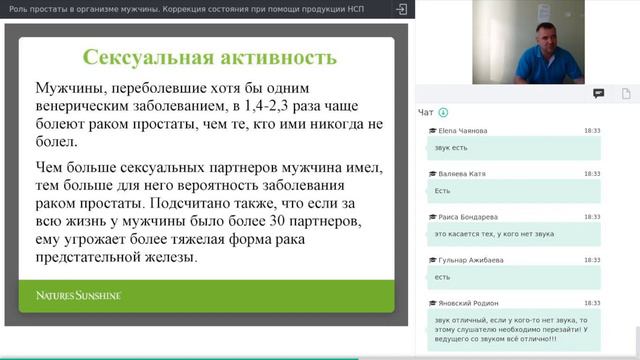Click graduation cap icon beside Гульнар Ажибаева
The image size is (640, 360).
[x=433, y=260]
